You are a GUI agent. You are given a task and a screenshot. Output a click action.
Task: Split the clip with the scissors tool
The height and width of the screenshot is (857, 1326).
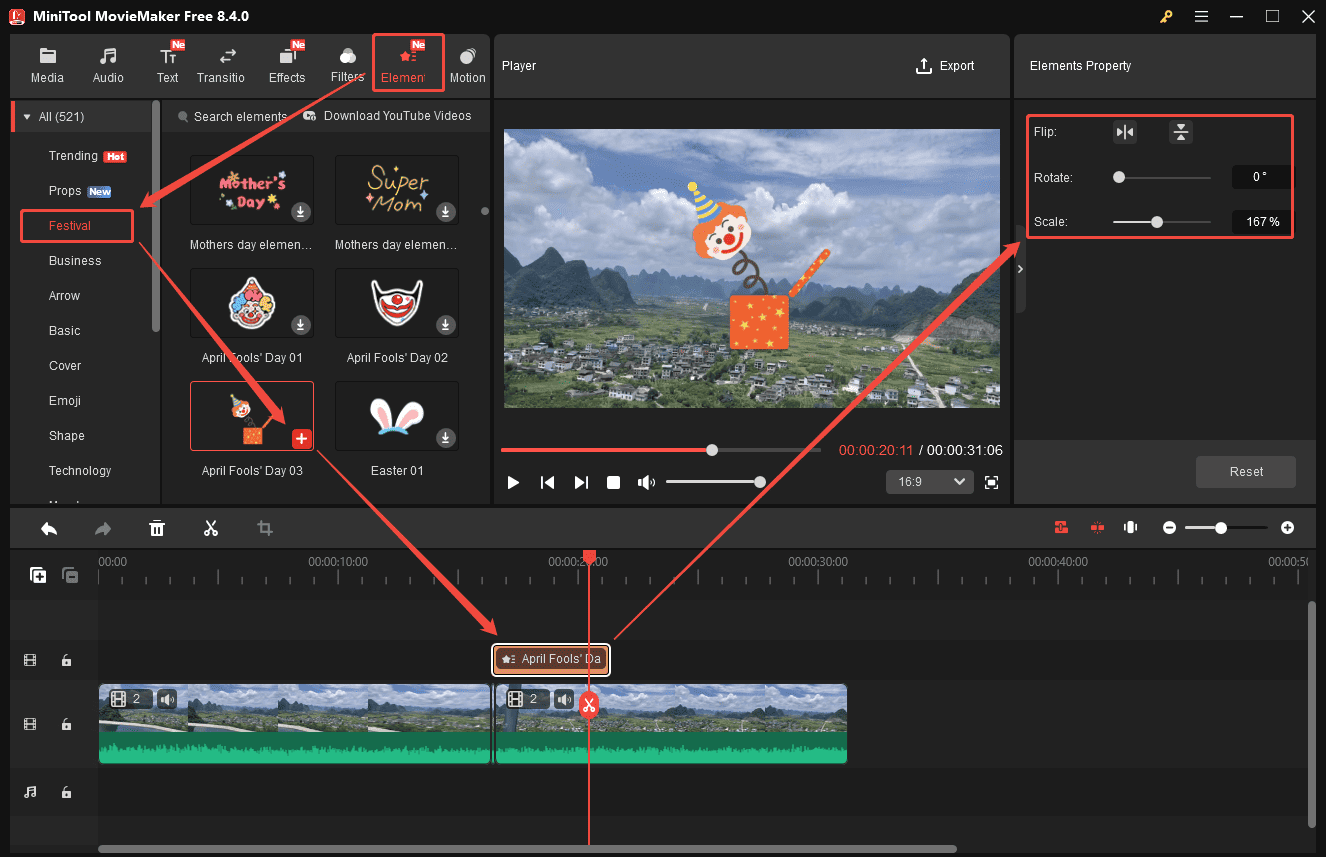211,527
